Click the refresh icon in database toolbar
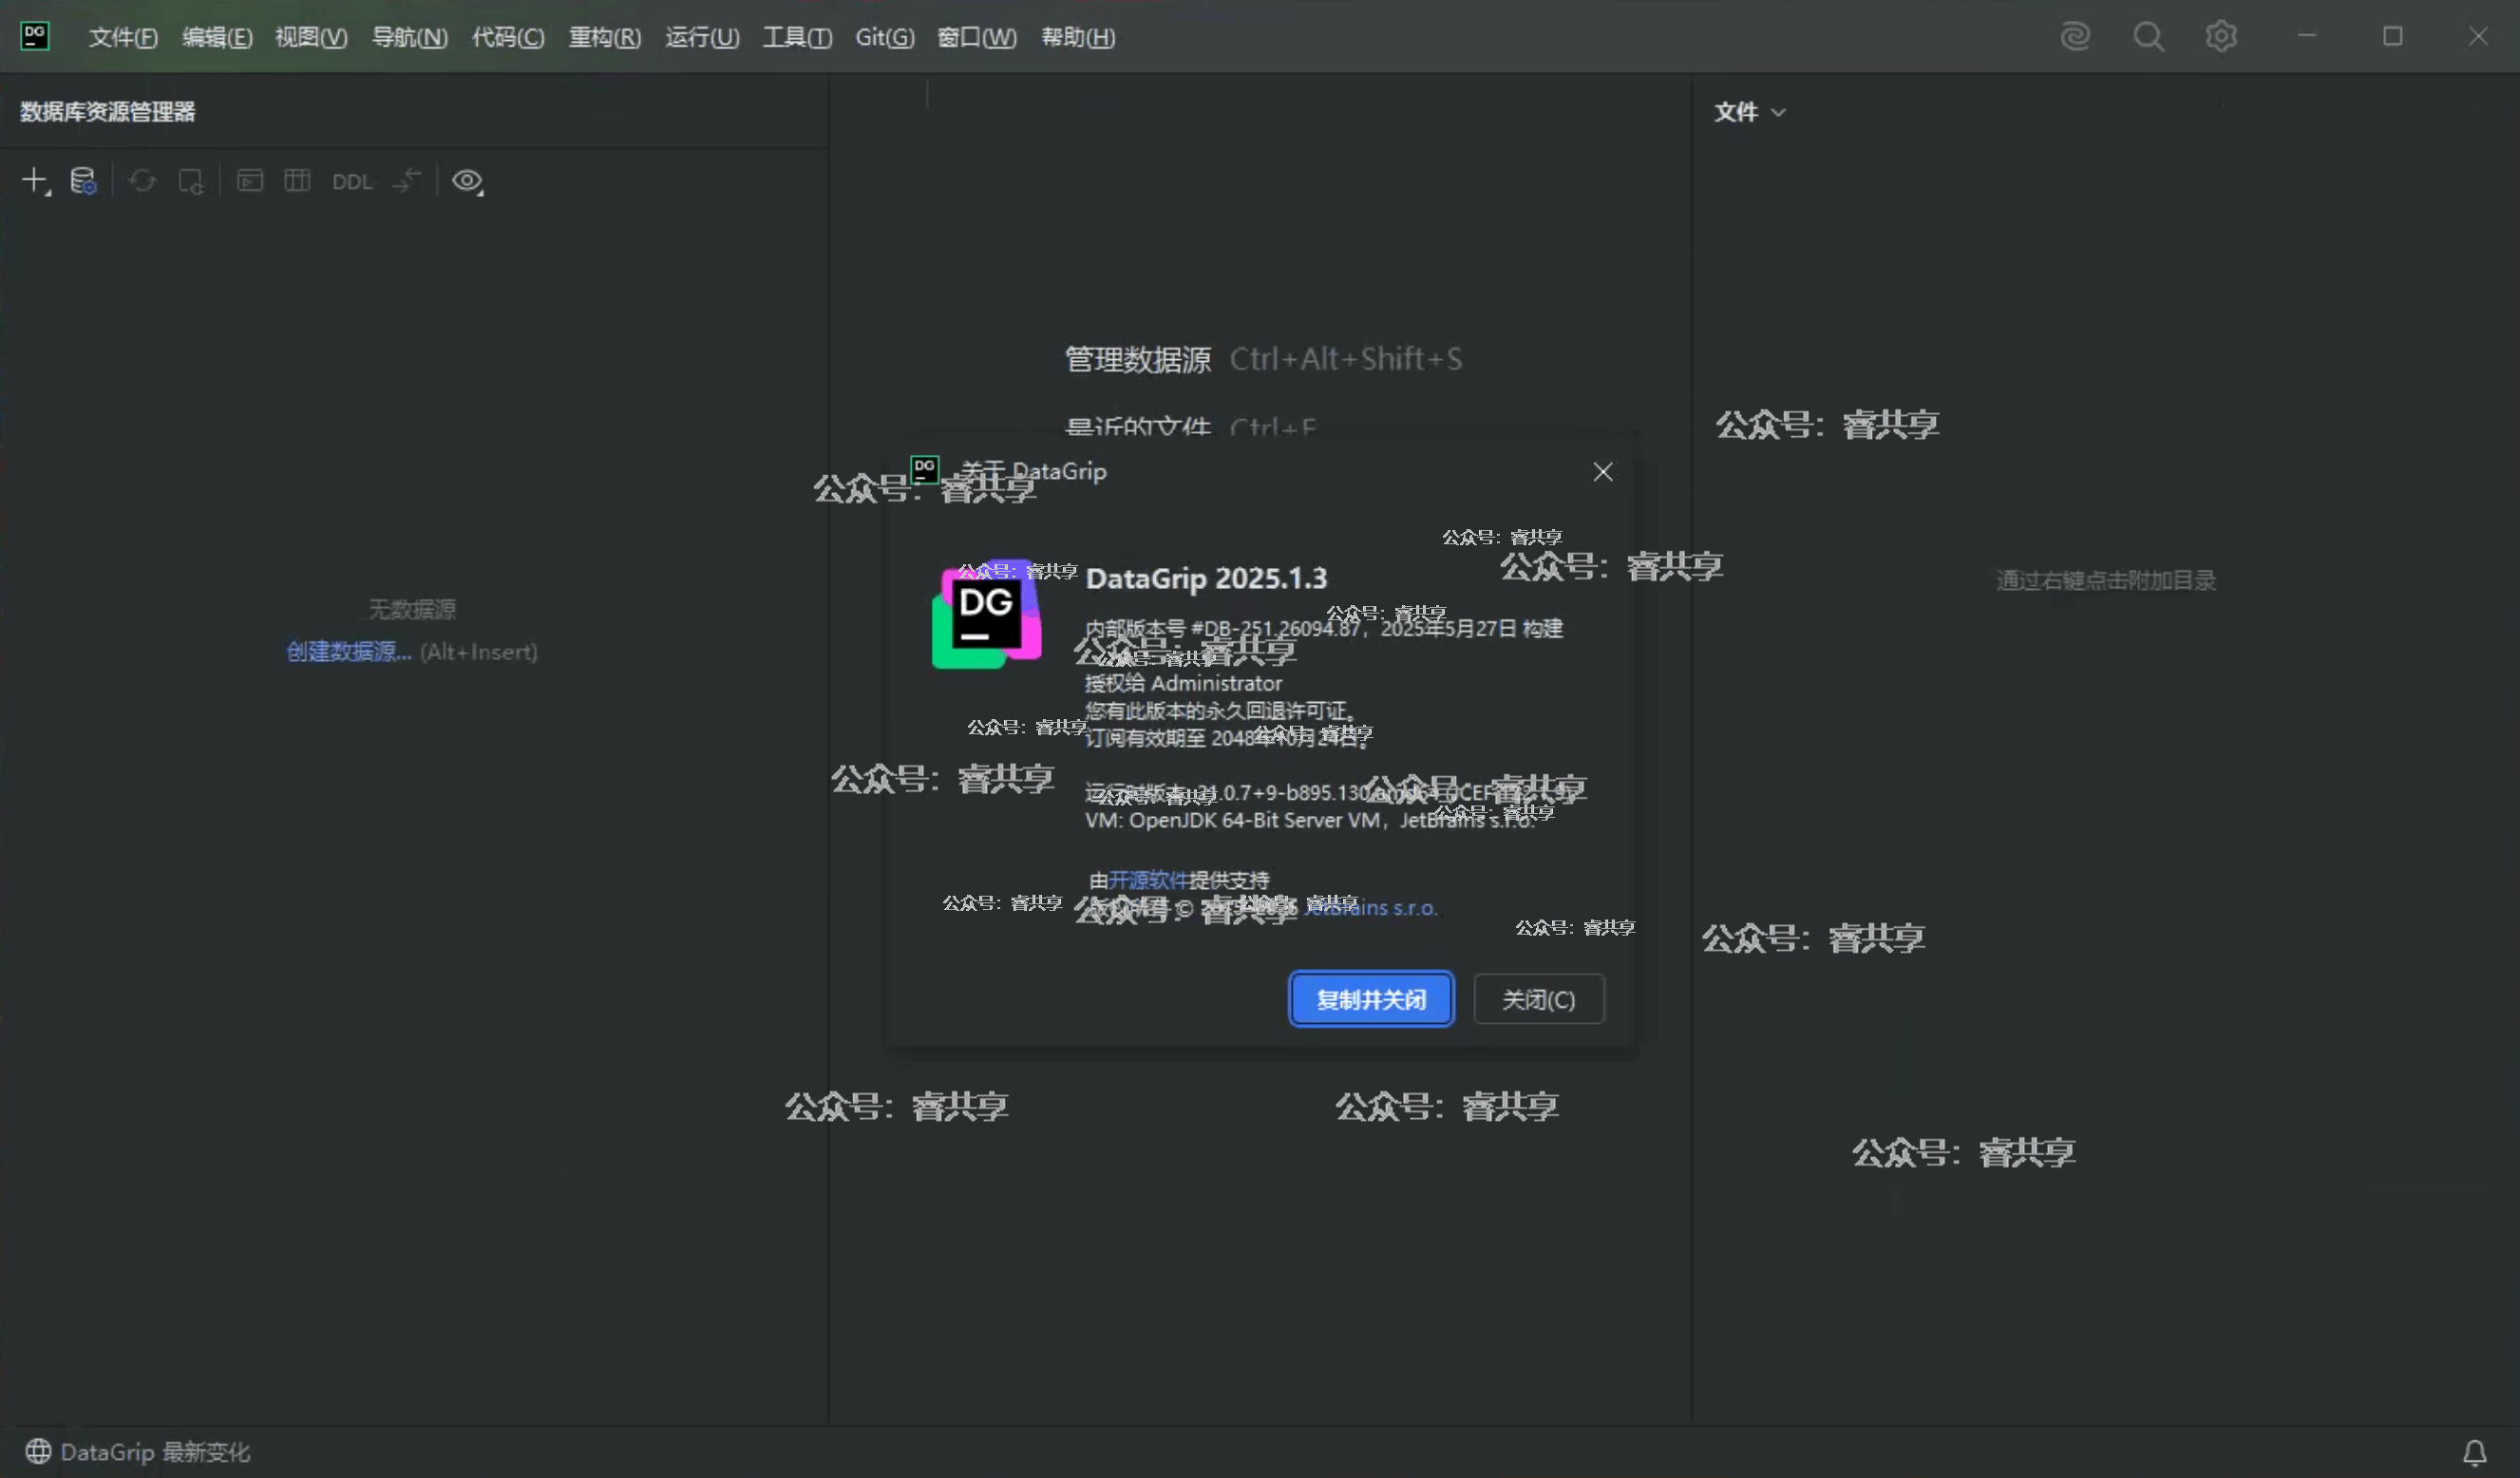 tap(142, 181)
